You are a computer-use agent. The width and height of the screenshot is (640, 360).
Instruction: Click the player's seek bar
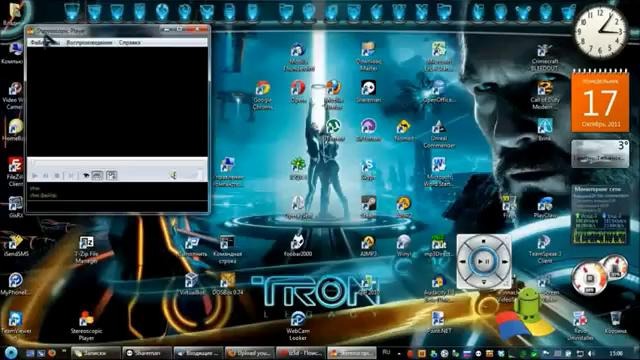[117, 162]
